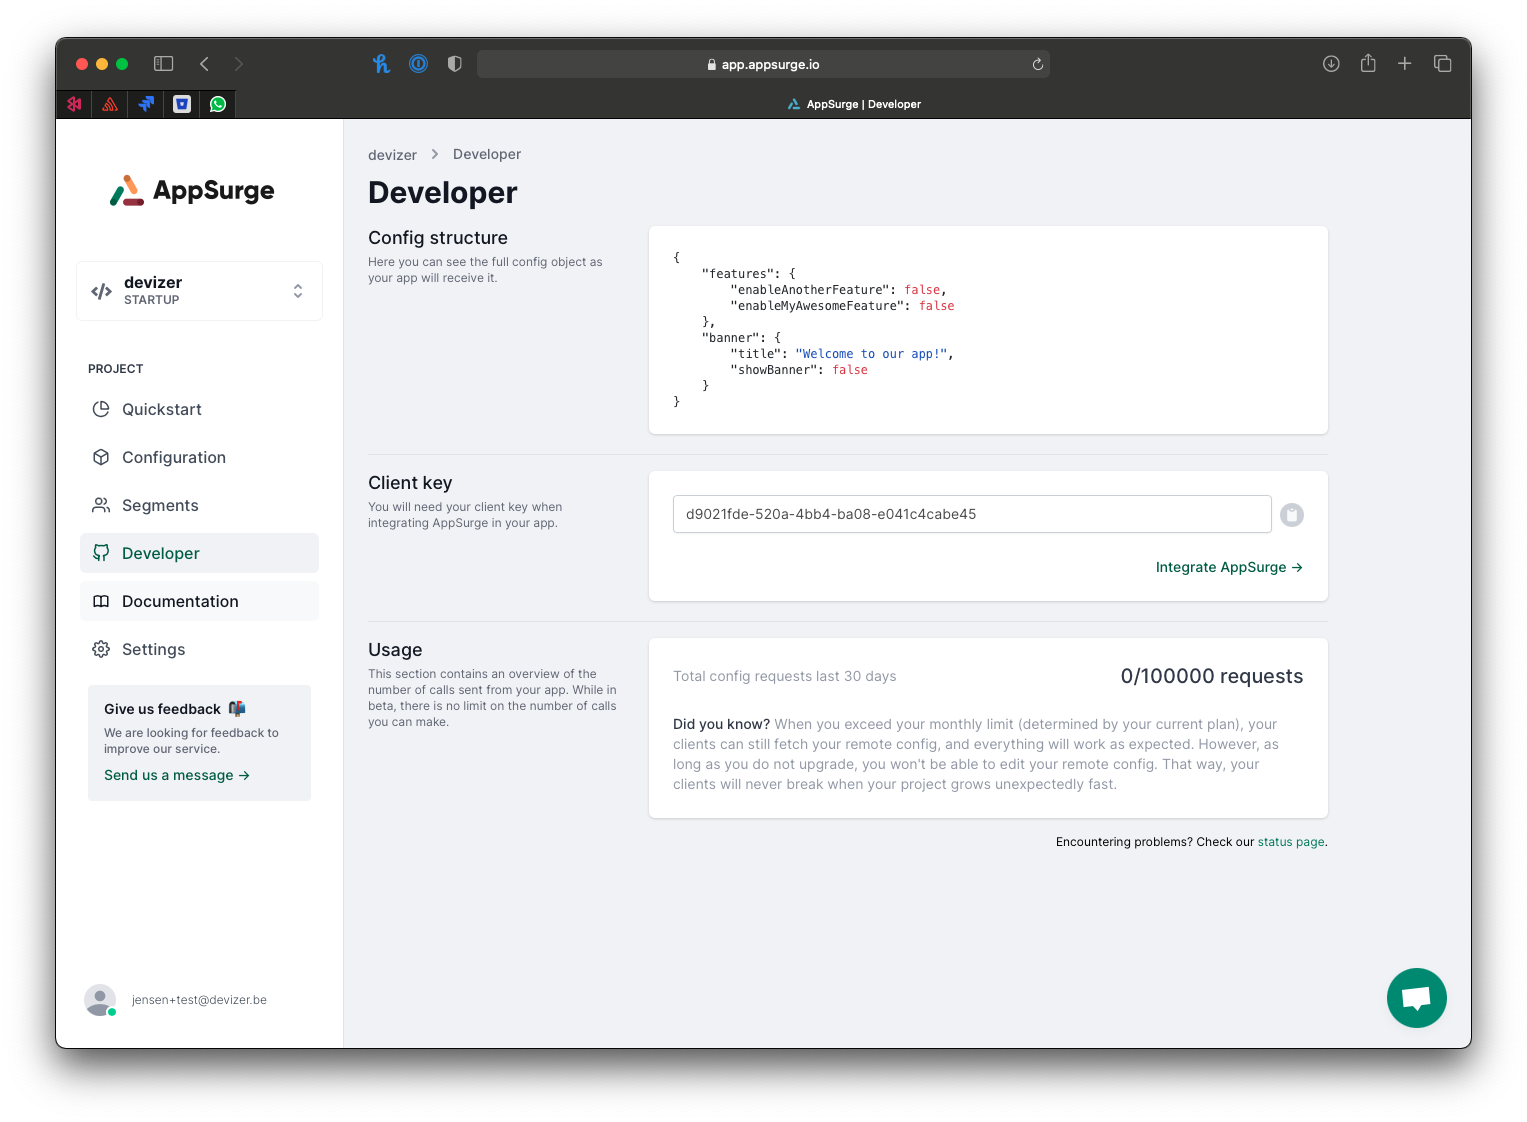The height and width of the screenshot is (1122, 1527).
Task: Open the Honey extension icon in toolbar
Action: (x=381, y=64)
